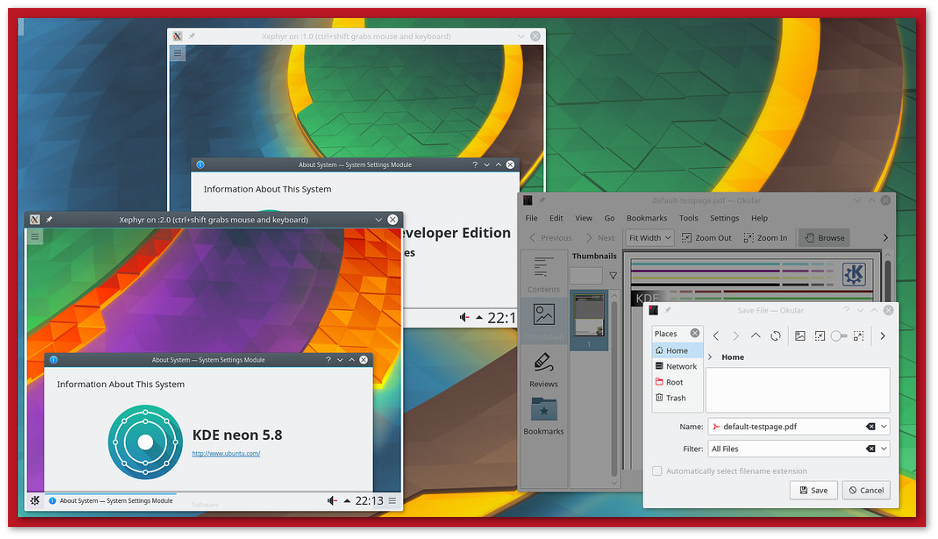Open Fit Width zoom dropdown
This screenshot has width=938, height=539.
[x=650, y=238]
